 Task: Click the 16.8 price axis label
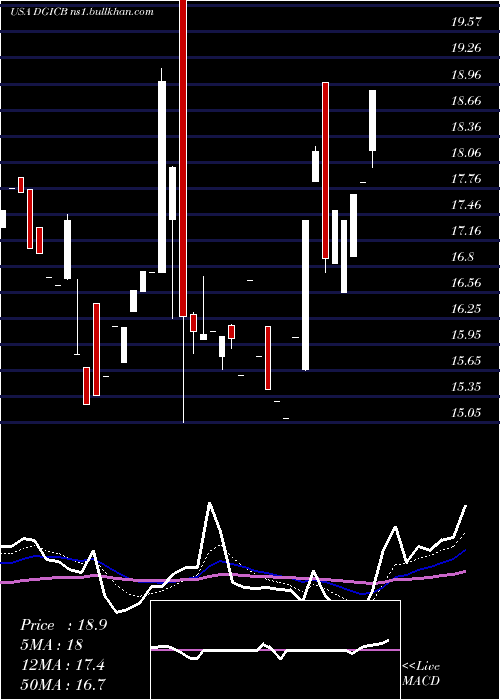(x=463, y=257)
